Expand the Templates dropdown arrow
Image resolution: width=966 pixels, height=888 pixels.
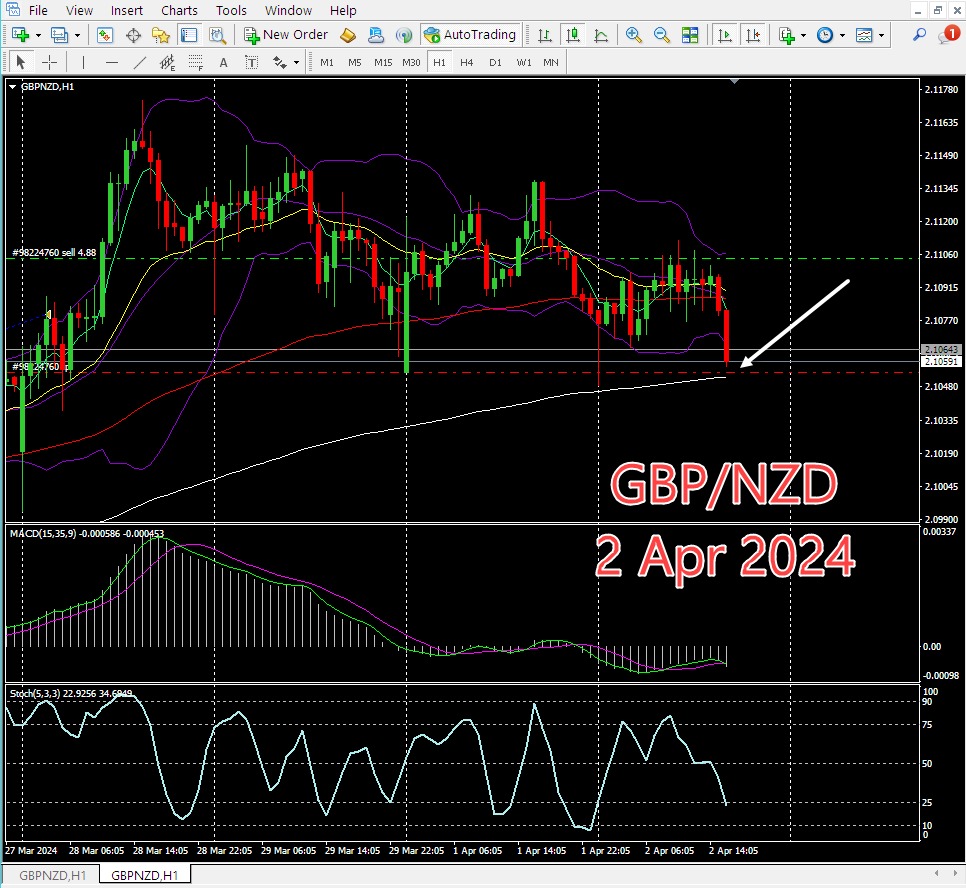point(882,36)
